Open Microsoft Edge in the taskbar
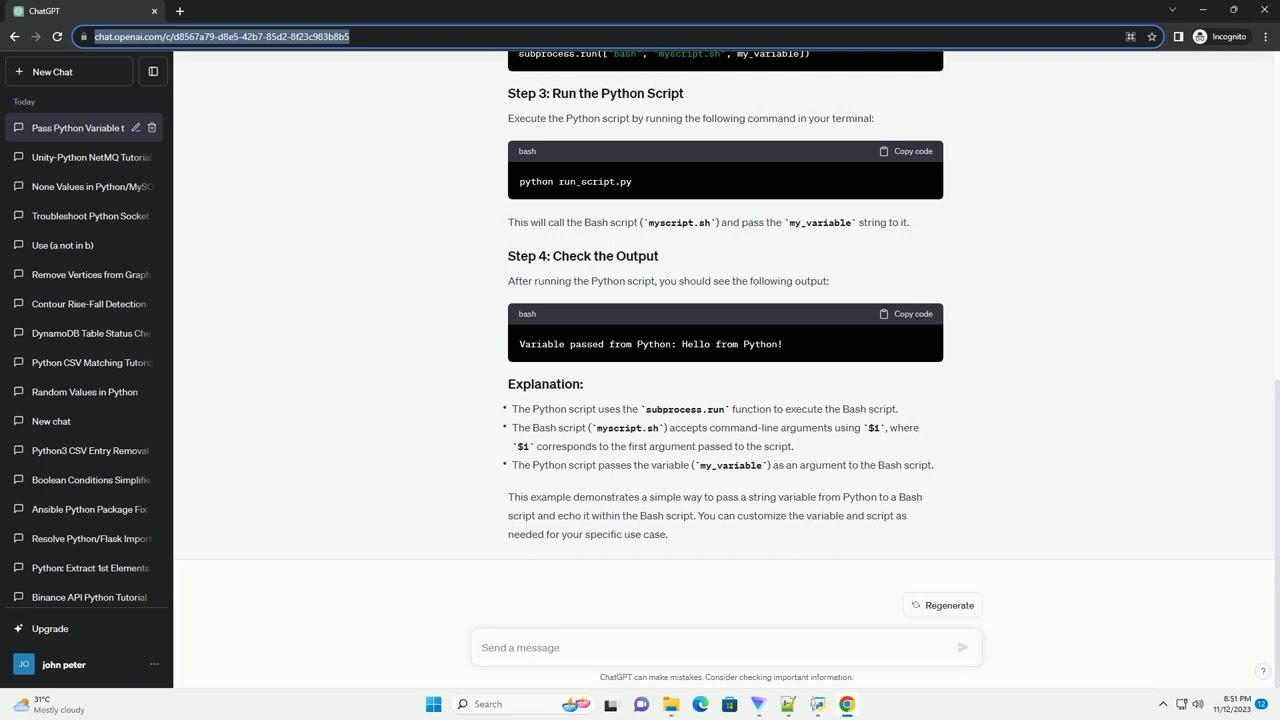This screenshot has height=720, width=1280. pyautogui.click(x=700, y=704)
